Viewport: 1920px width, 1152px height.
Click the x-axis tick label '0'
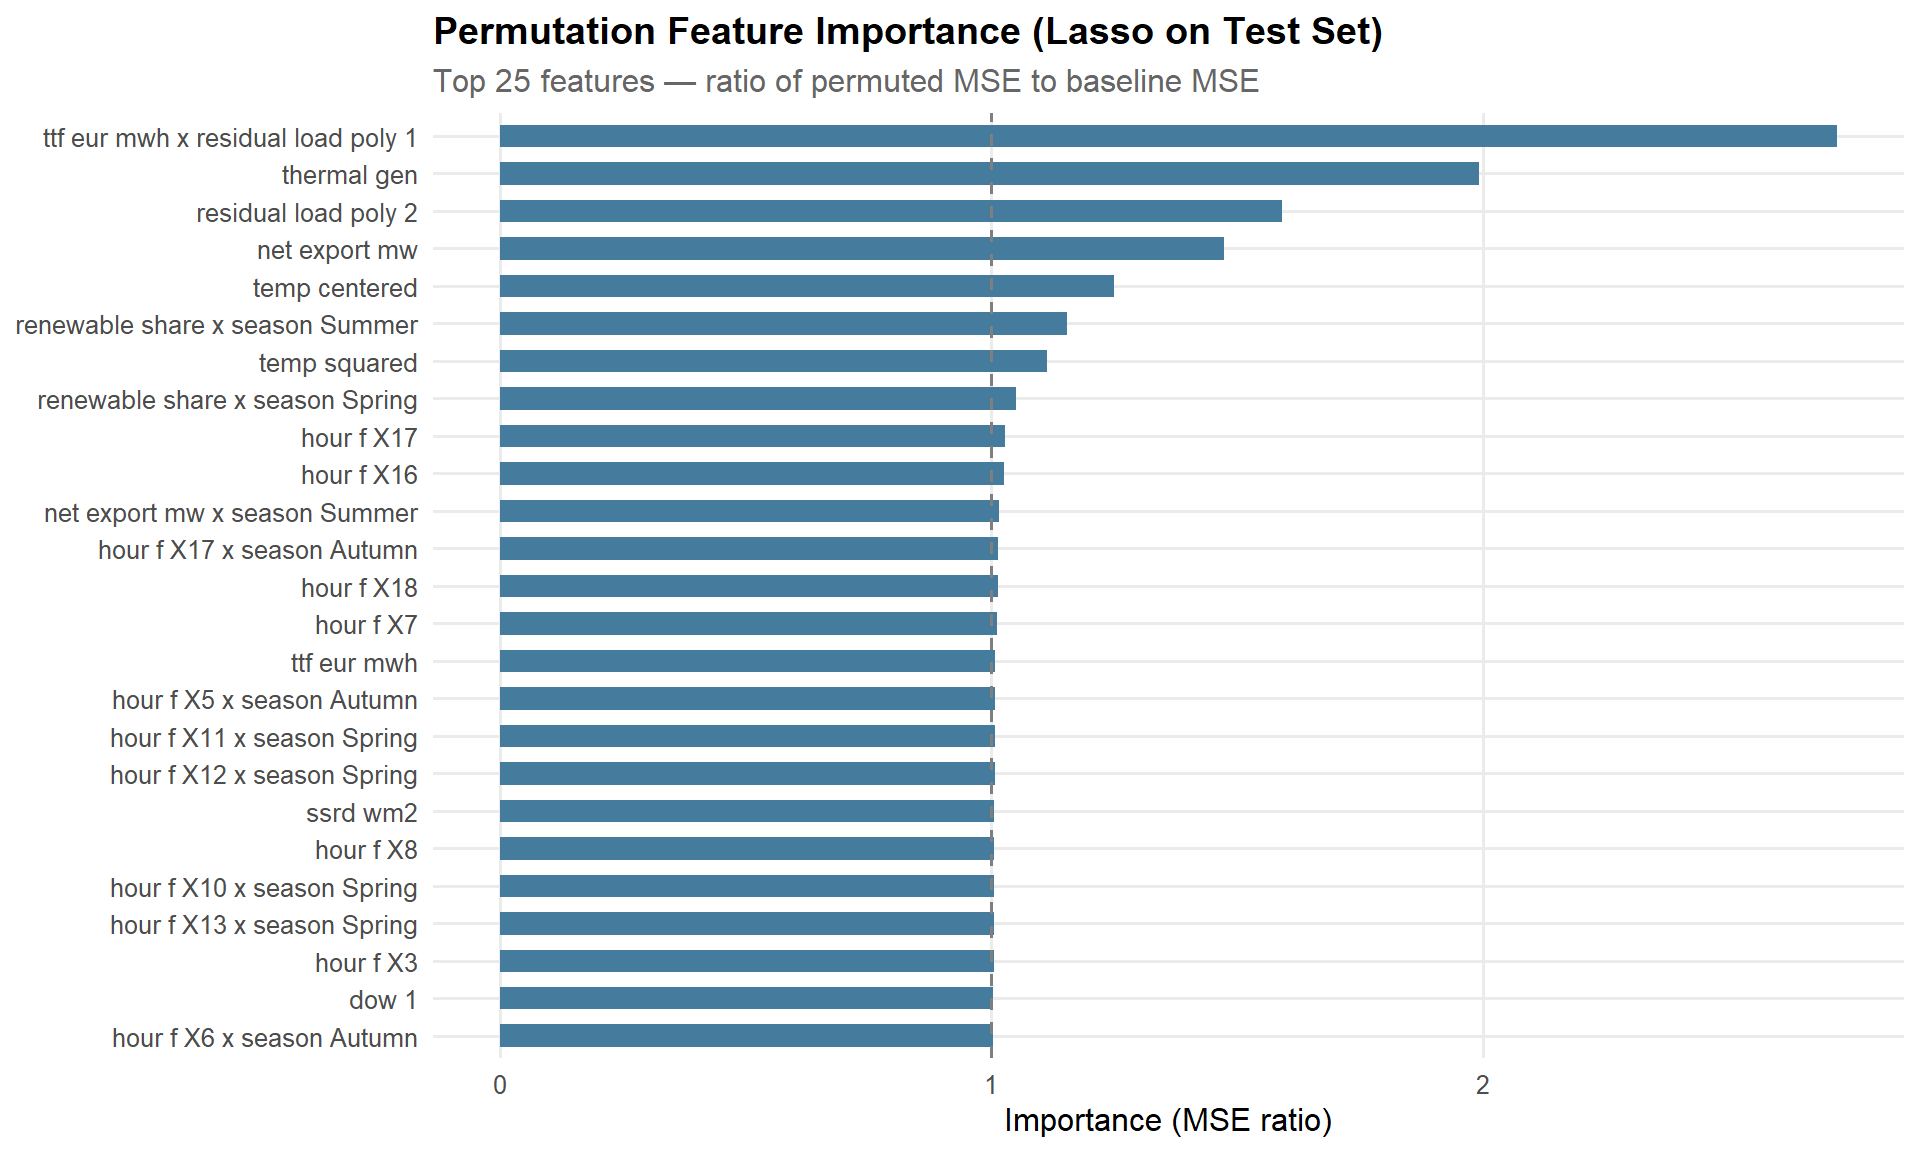(x=500, y=1085)
